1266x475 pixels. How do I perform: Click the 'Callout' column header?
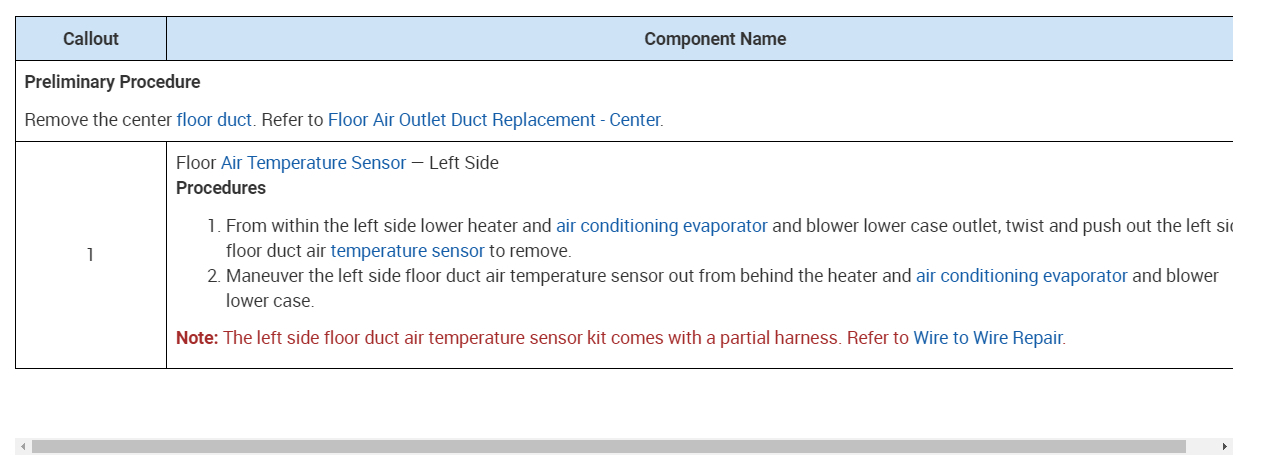click(x=91, y=39)
